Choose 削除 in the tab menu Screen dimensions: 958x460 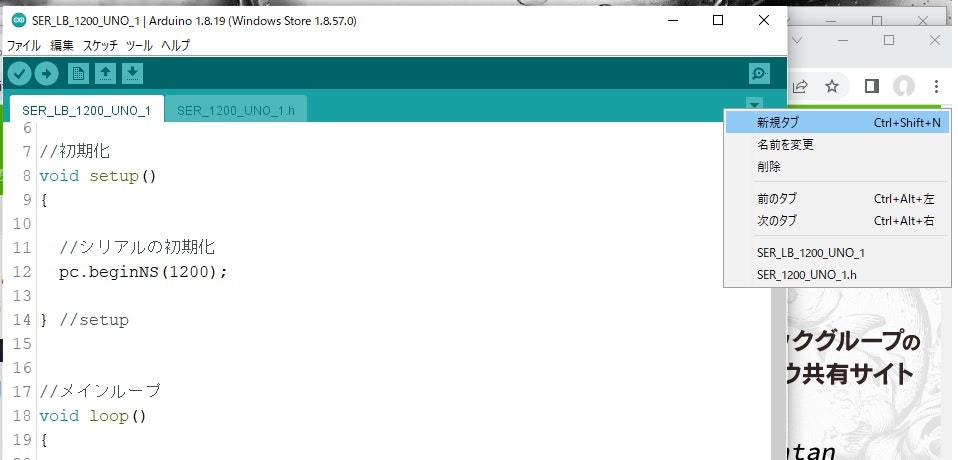point(837,167)
